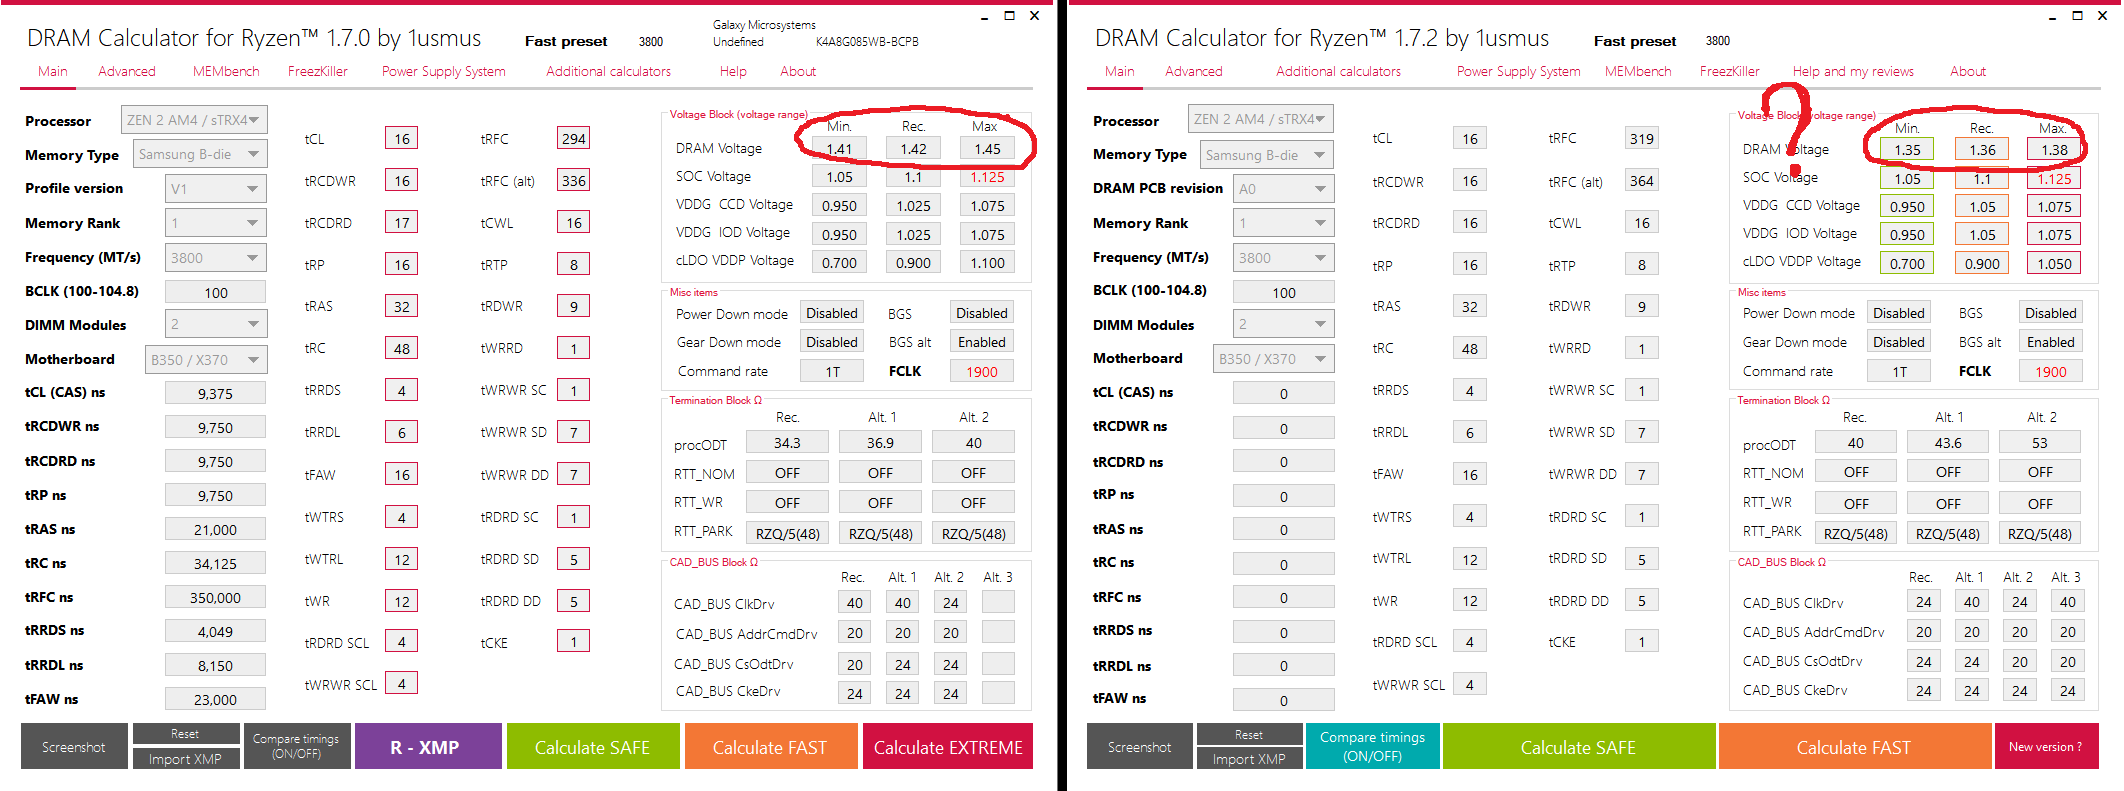
Task: Open DIMM Modules dropdown in 1.7.2 window
Action: (x=1284, y=324)
